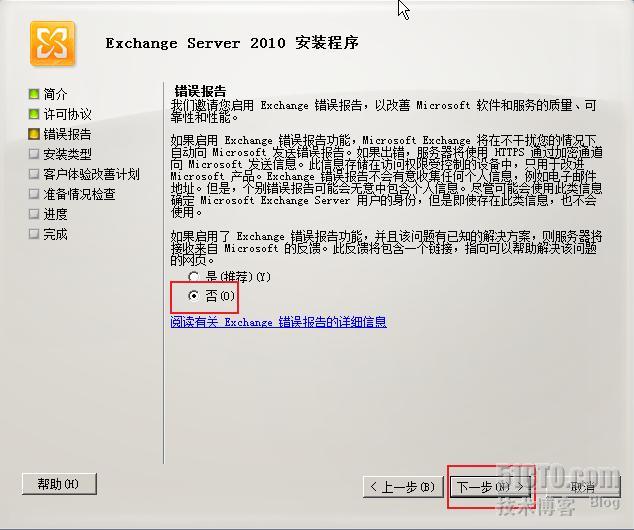Select the 否(O) radio button
The width and height of the screenshot is (634, 530).
pyautogui.click(x=194, y=296)
